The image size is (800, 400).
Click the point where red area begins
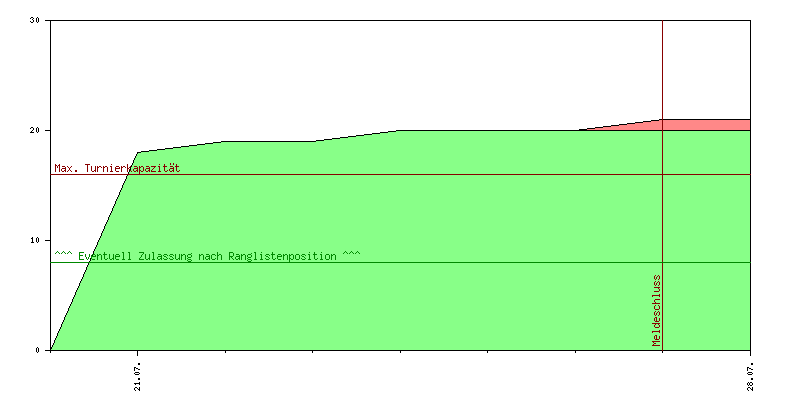(579, 130)
